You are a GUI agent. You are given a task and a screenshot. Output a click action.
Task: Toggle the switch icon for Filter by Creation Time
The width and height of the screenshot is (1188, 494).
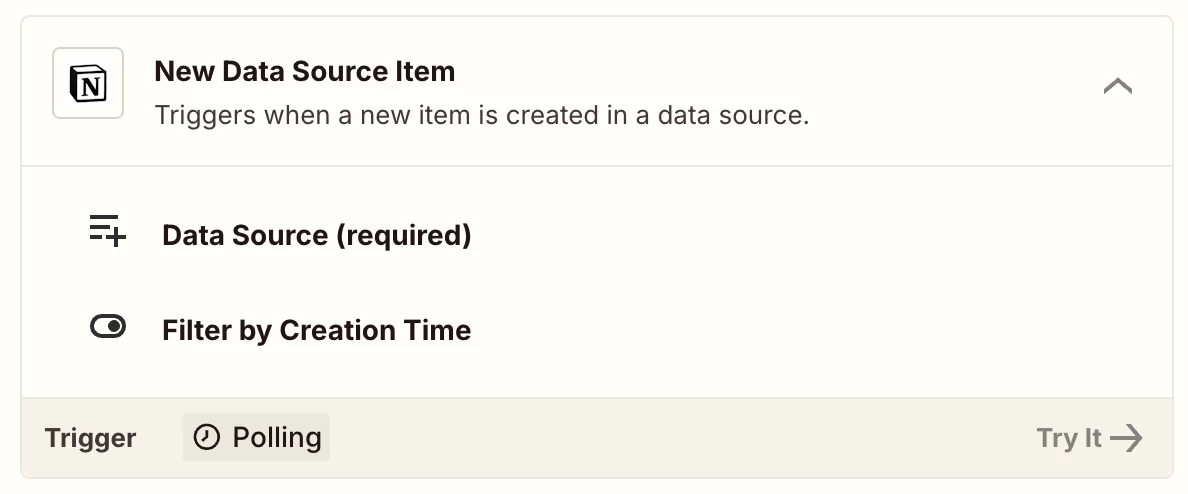click(x=107, y=327)
